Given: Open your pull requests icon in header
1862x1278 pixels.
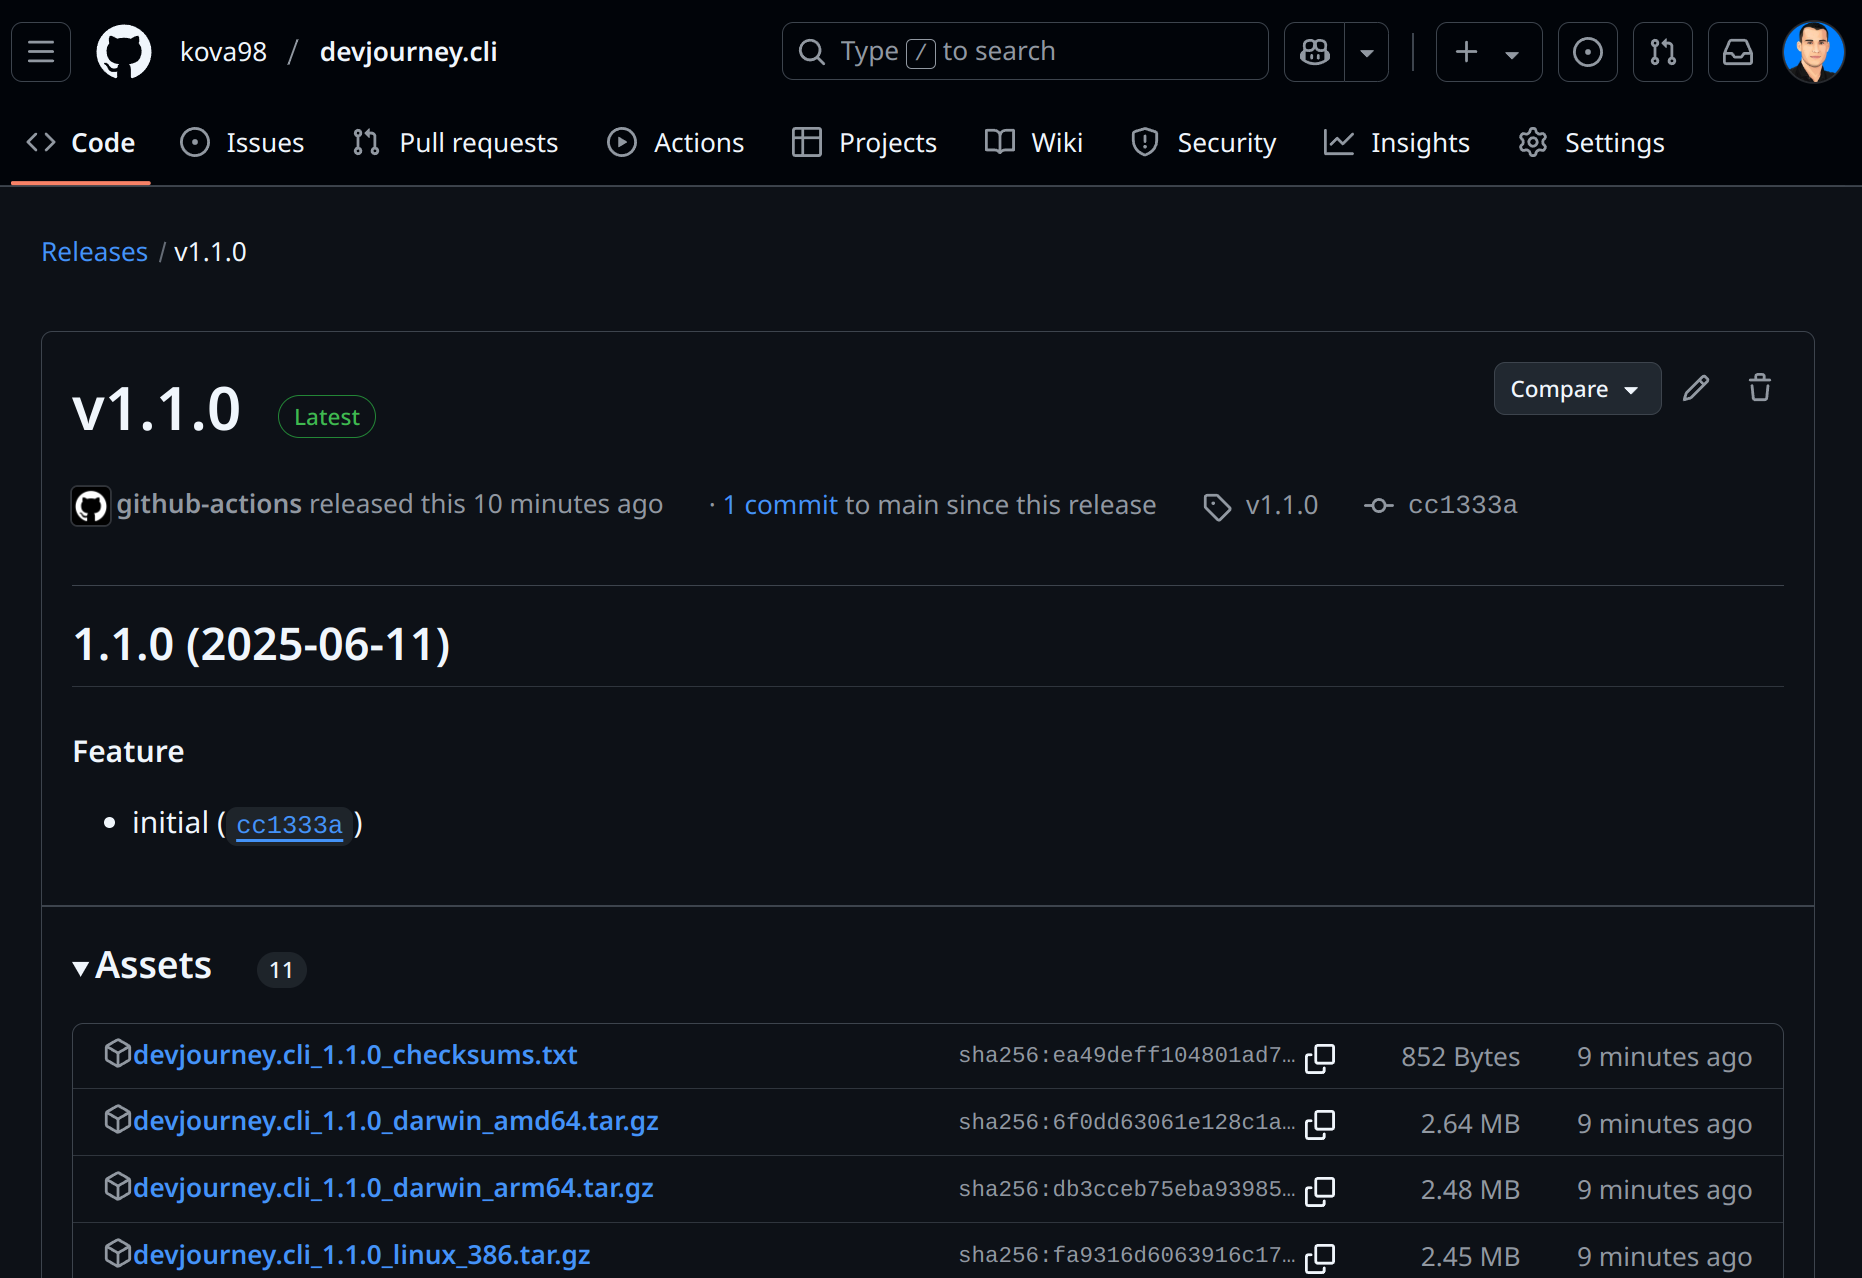Looking at the screenshot, I should click(1663, 52).
